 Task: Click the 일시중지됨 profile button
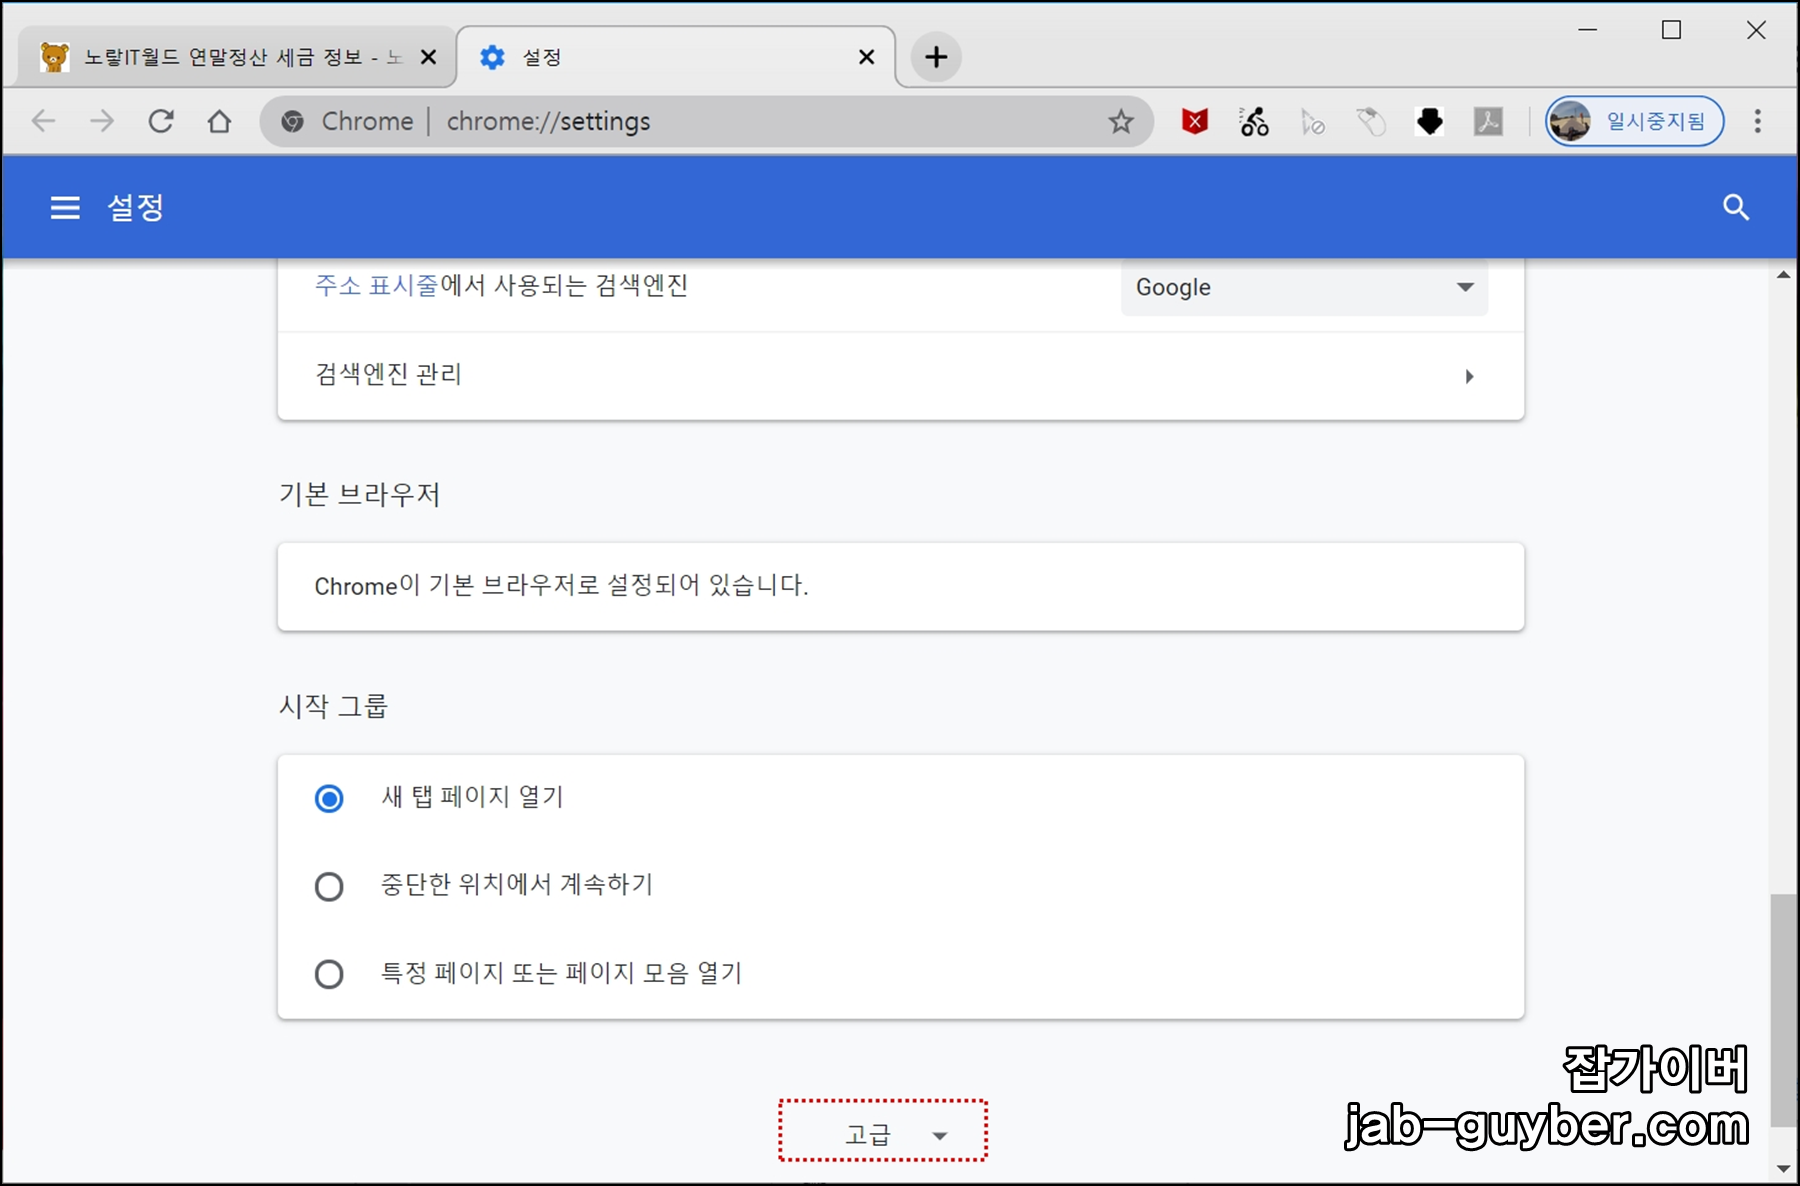coord(1635,121)
